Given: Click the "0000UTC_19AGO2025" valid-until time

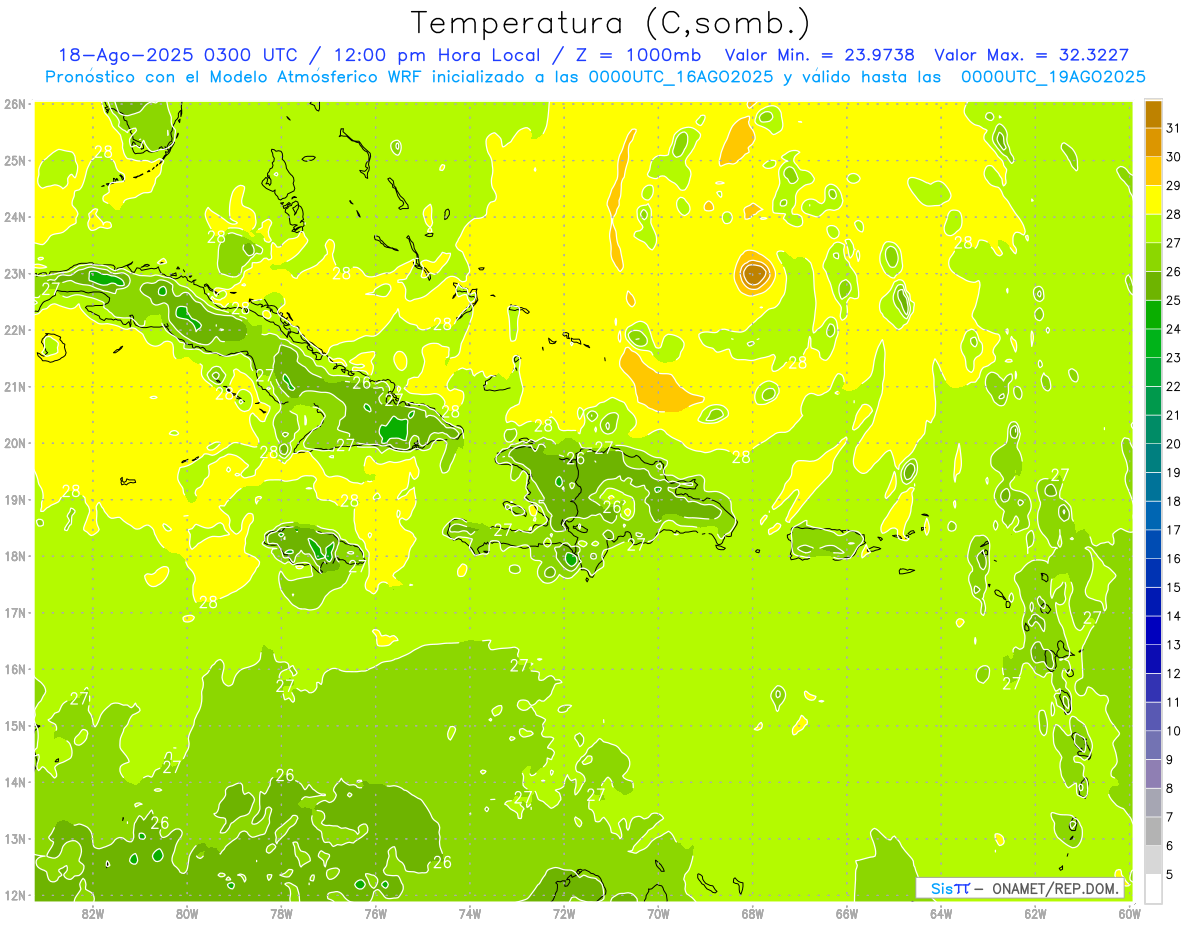Looking at the screenshot, I should [x=1053, y=77].
